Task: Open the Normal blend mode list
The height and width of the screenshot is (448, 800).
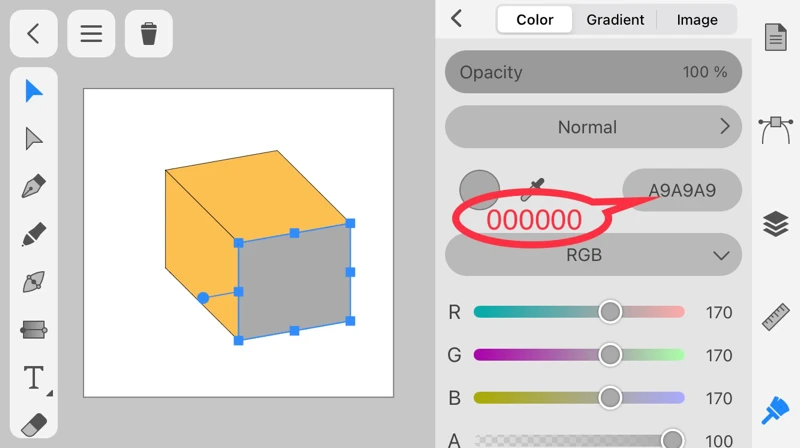Action: (x=593, y=127)
